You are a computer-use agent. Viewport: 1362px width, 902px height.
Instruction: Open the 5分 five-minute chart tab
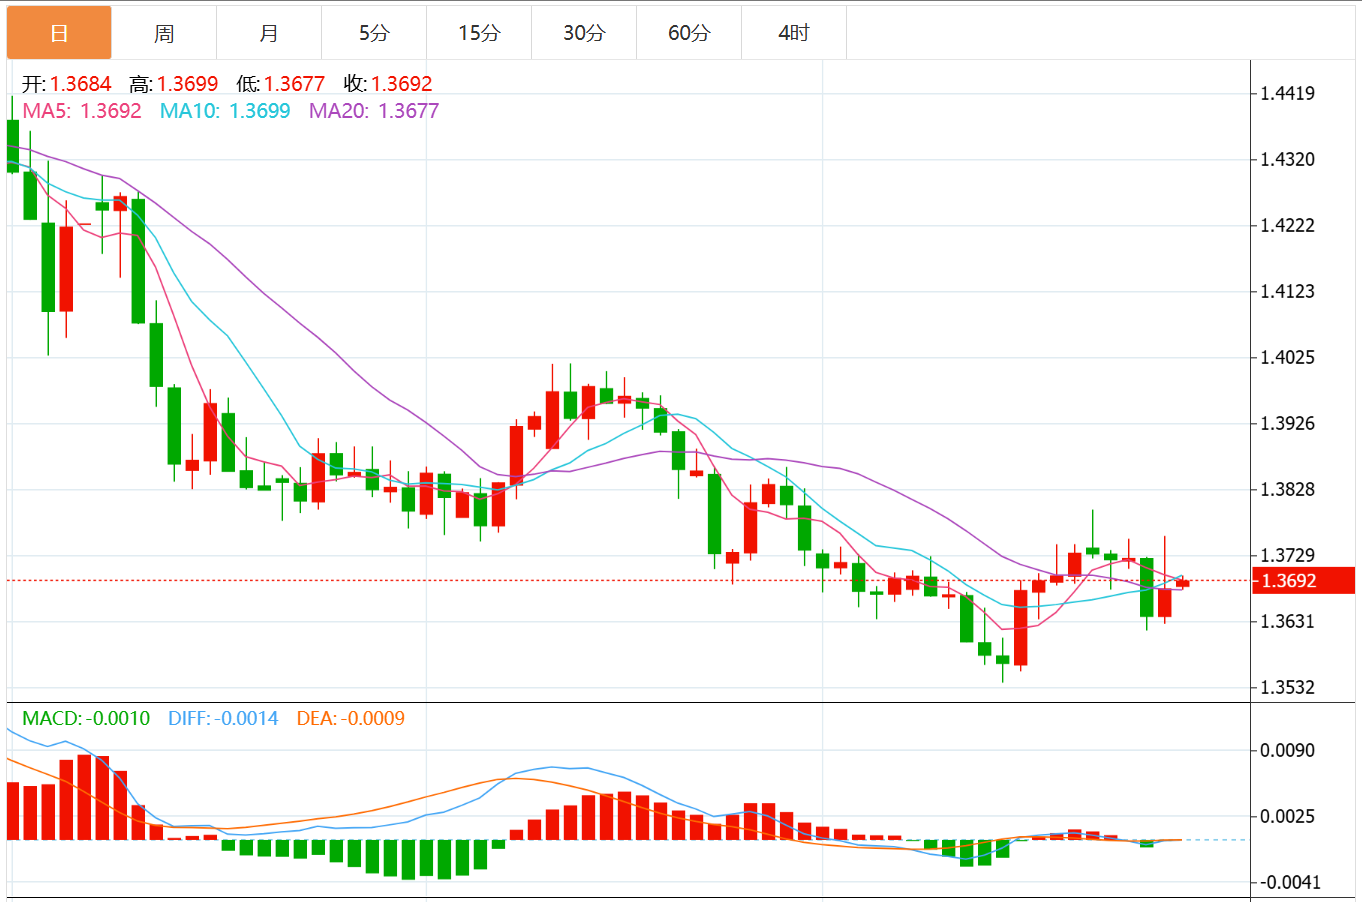[374, 33]
